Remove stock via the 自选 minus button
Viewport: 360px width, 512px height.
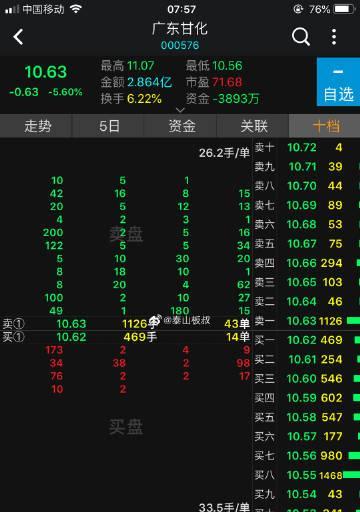pyautogui.click(x=338, y=82)
